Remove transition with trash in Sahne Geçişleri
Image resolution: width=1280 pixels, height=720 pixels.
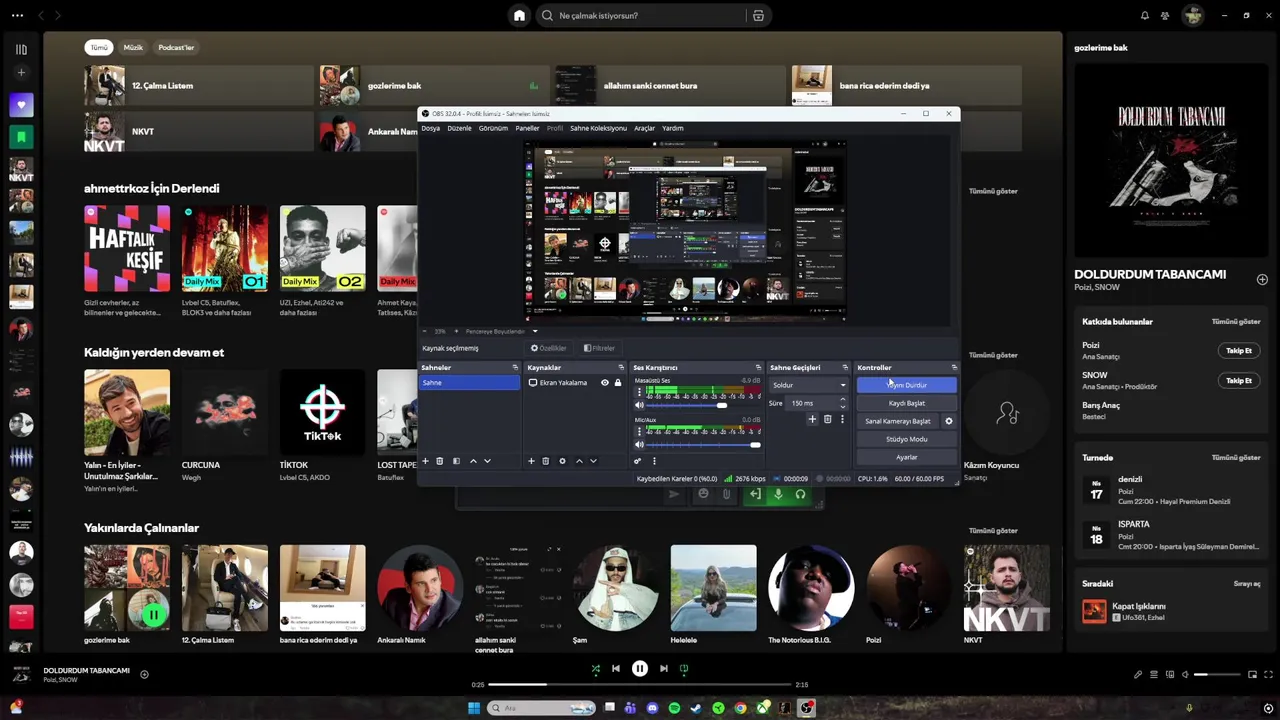coord(827,419)
